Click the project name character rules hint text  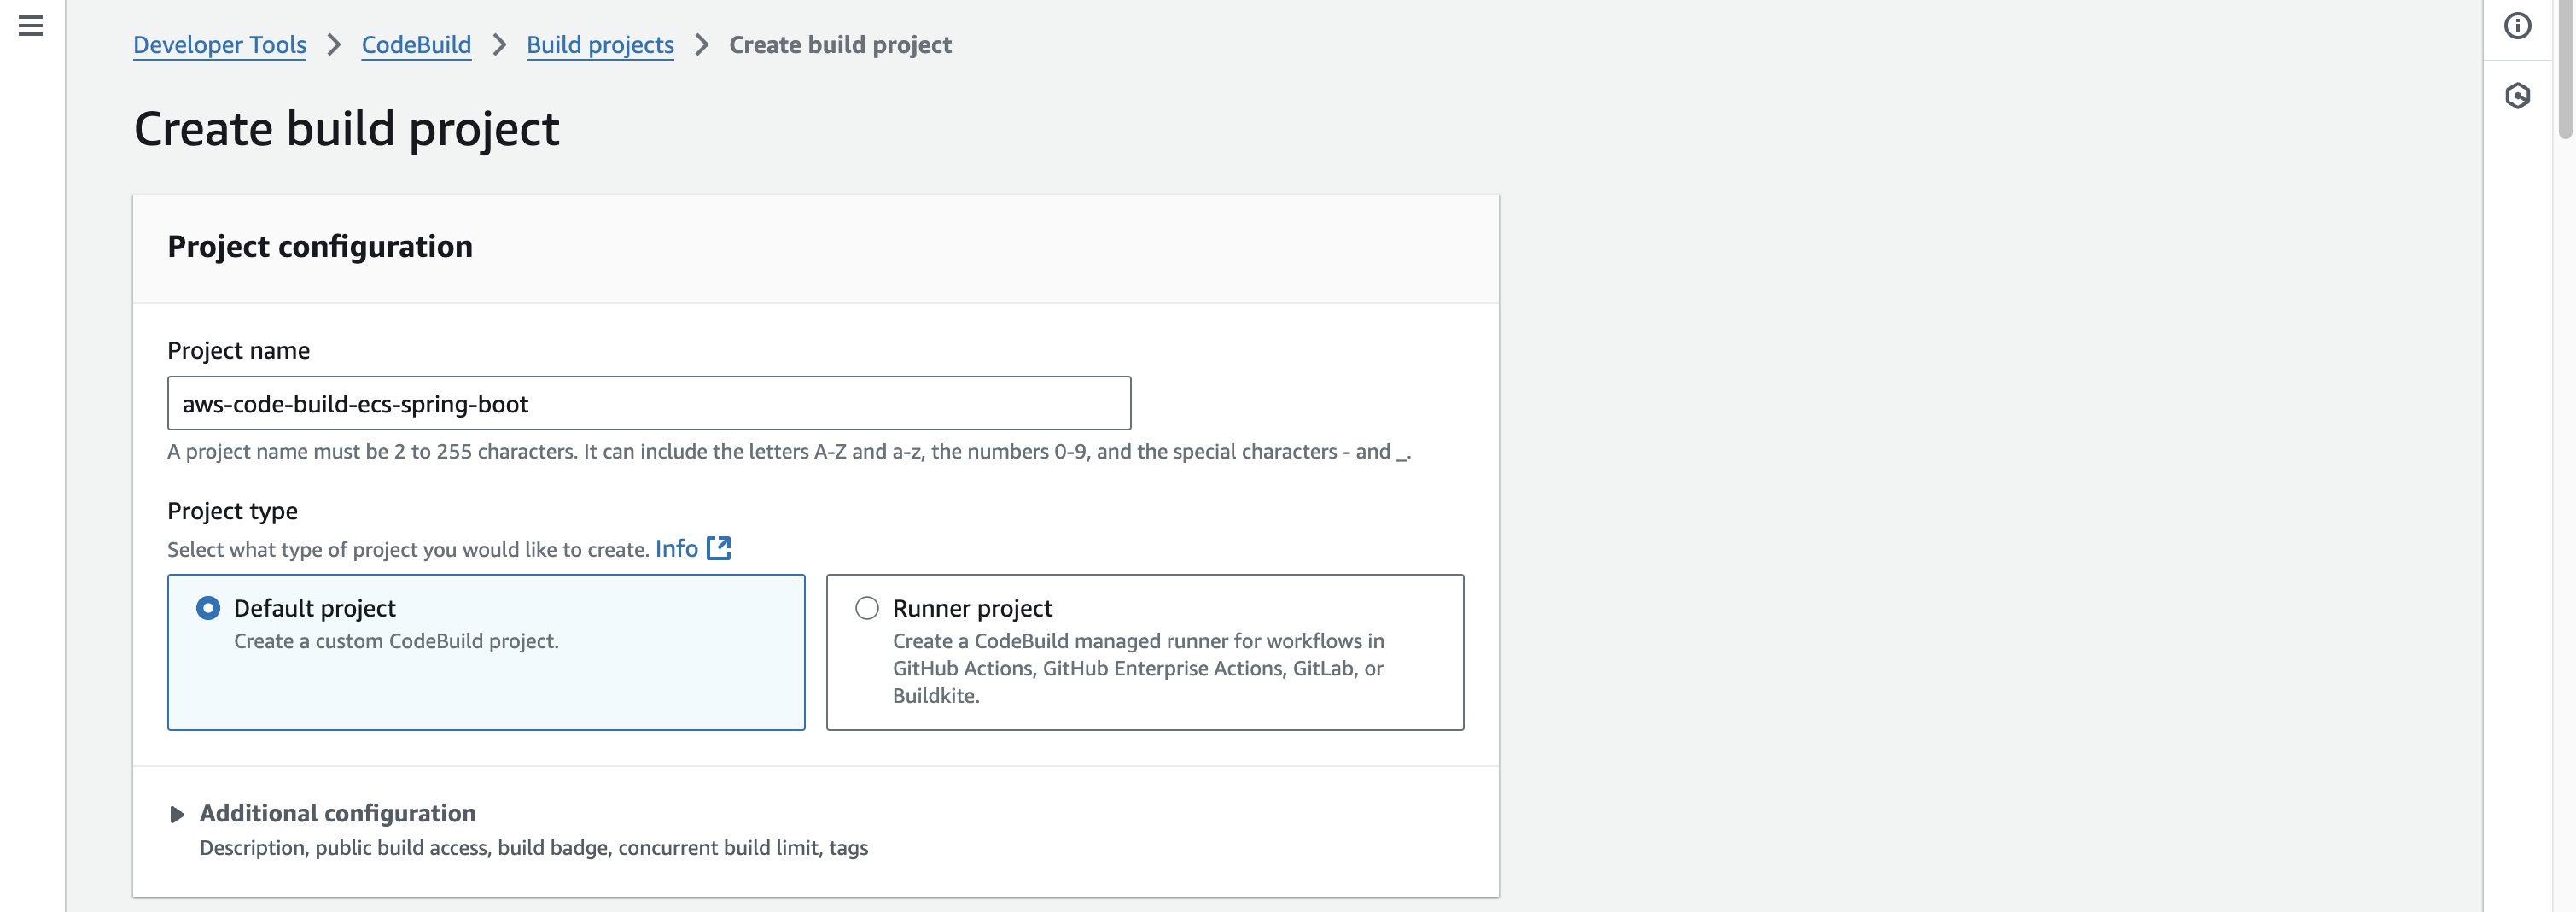point(789,452)
